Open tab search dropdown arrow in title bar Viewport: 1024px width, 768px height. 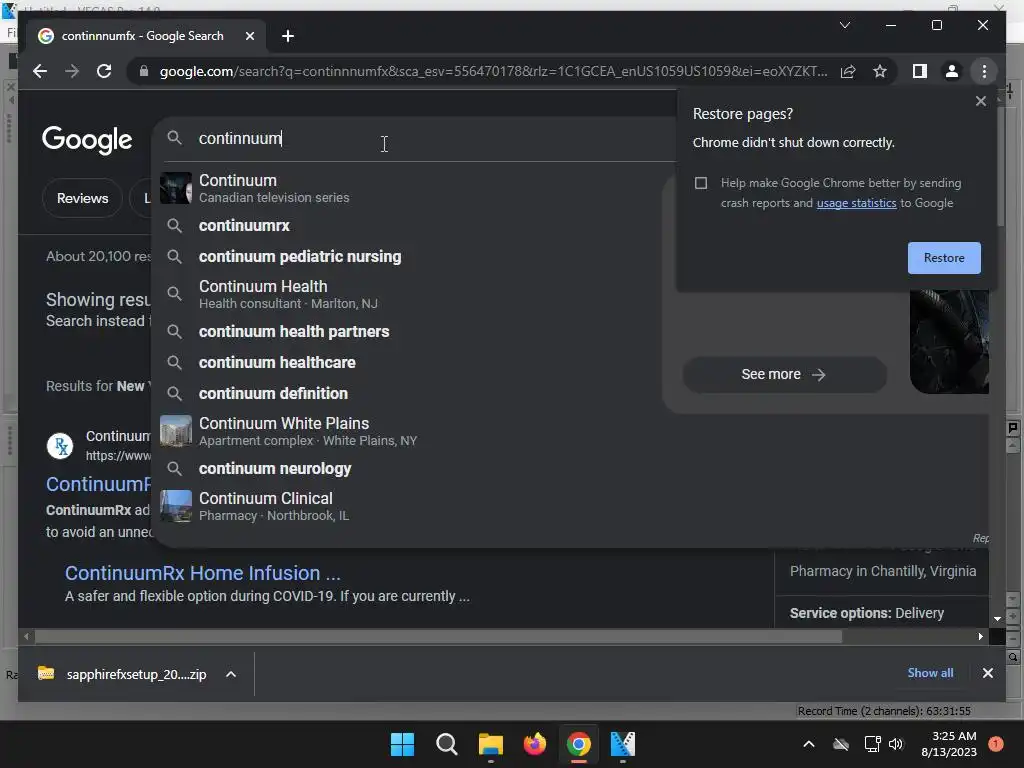pyautogui.click(x=844, y=25)
